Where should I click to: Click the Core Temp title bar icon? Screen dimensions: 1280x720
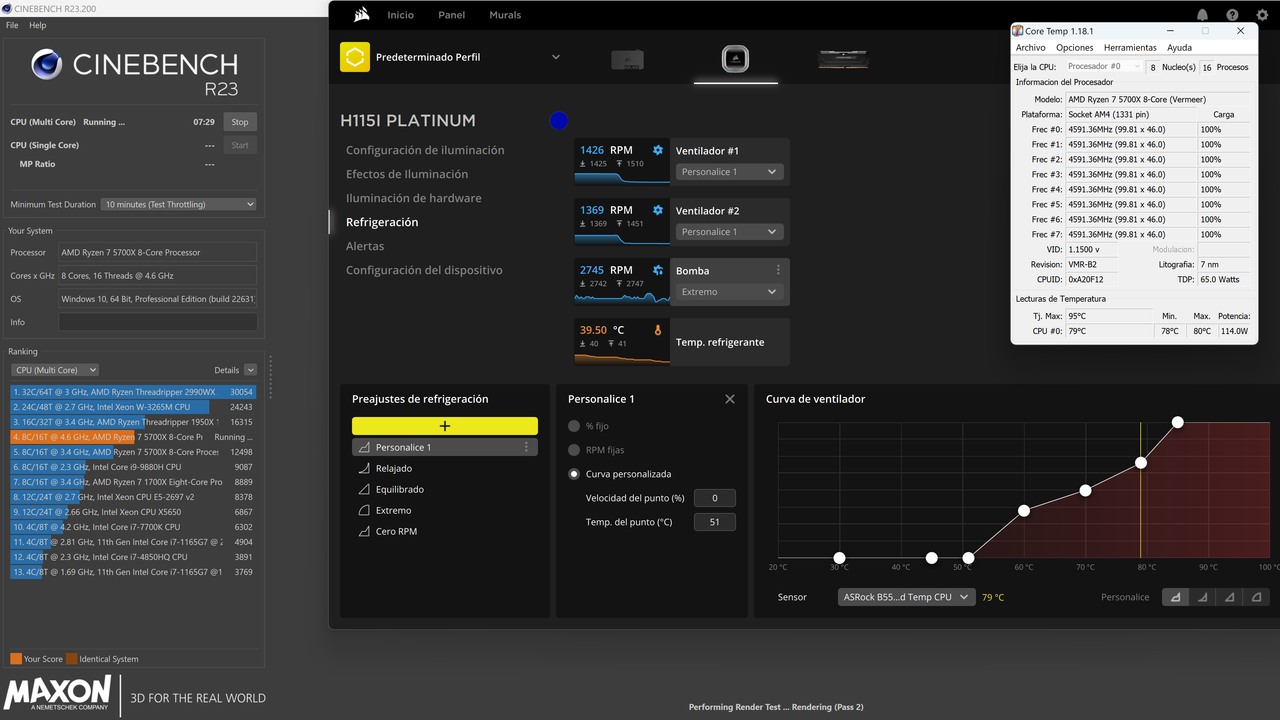point(1018,31)
